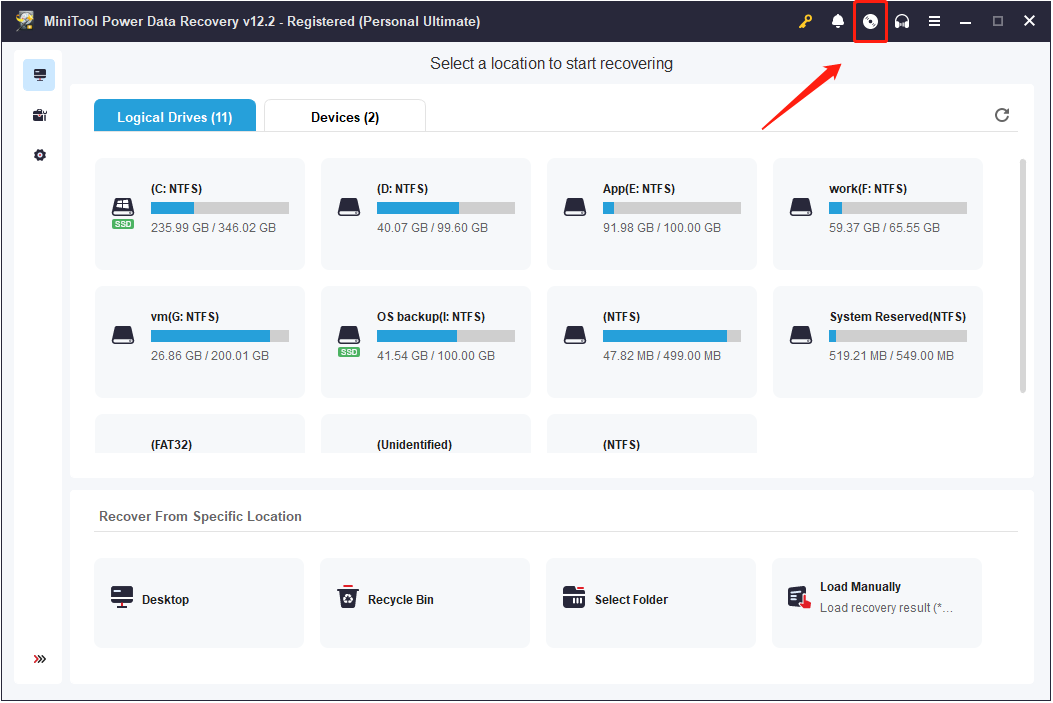Open Load Manually recovery result
This screenshot has width=1053, height=703.
pyautogui.click(x=877, y=602)
